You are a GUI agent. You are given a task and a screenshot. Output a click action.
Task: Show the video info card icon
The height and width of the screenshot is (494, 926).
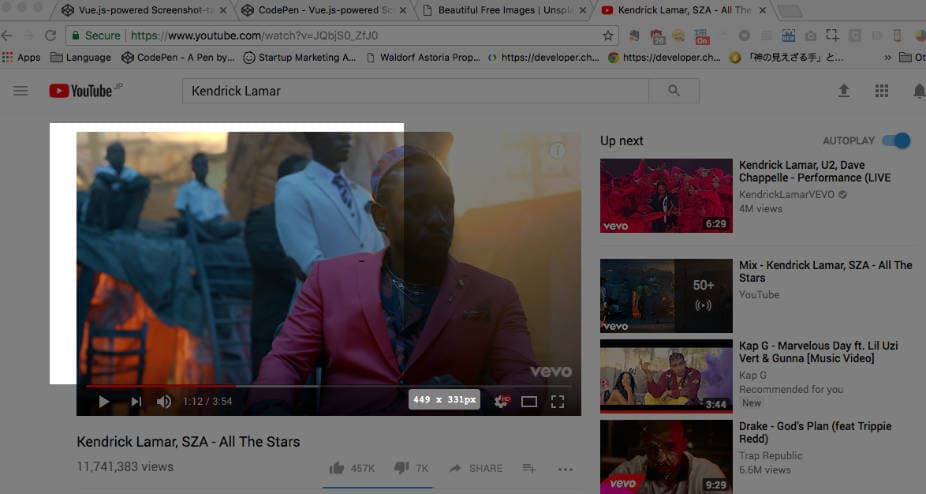(557, 151)
